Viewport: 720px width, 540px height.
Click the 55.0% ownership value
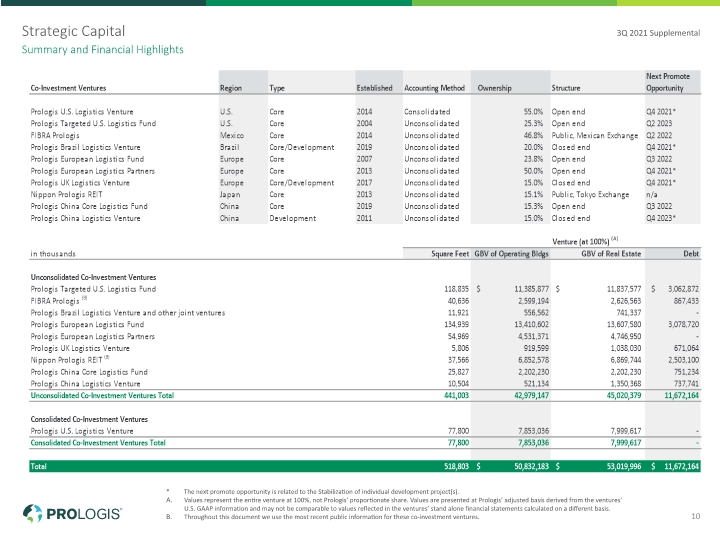coord(533,112)
